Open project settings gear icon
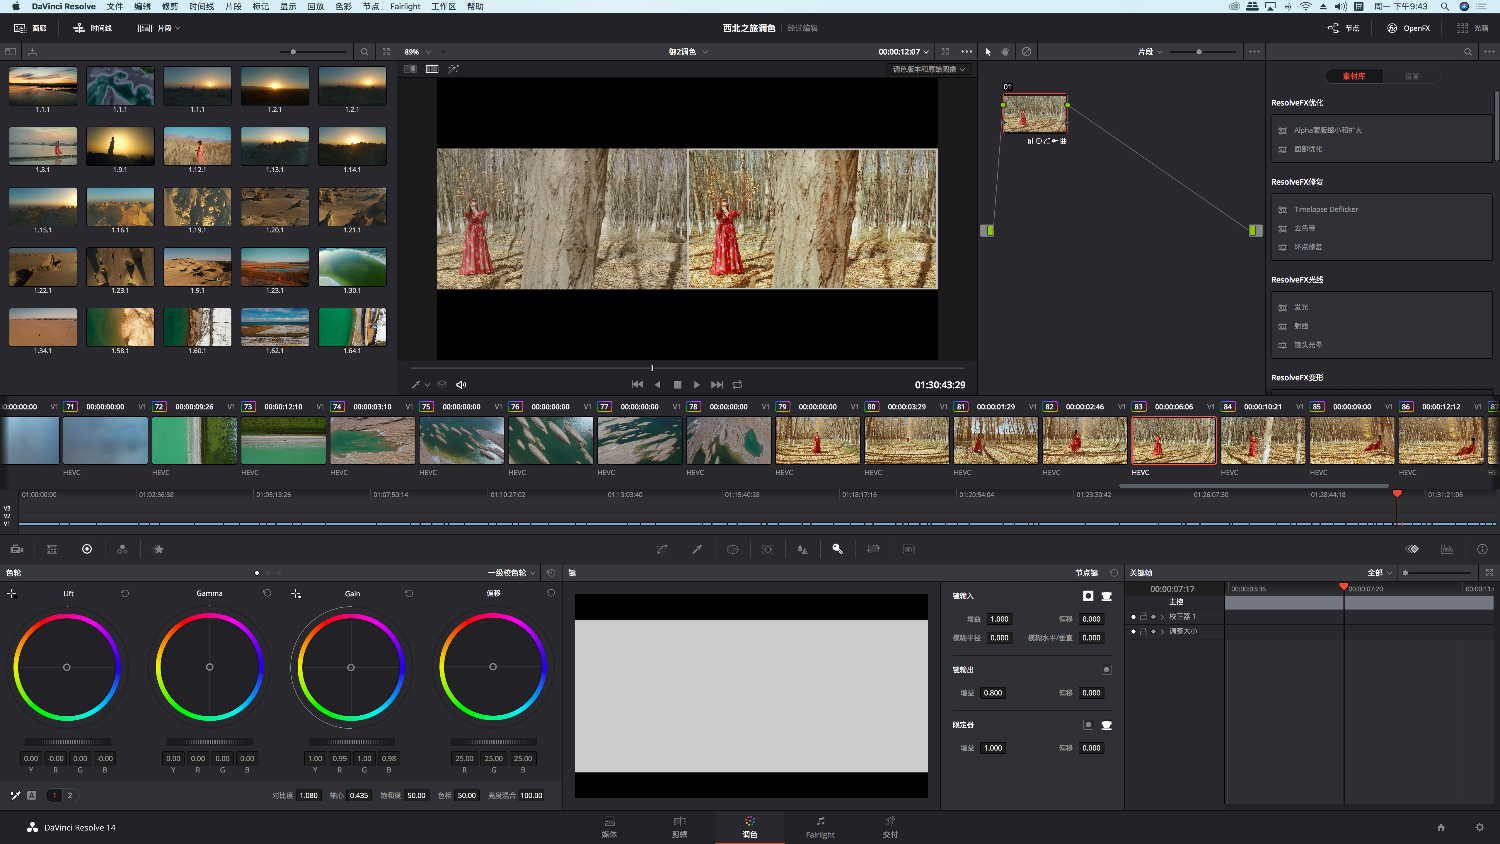1500x844 pixels. (x=1480, y=827)
